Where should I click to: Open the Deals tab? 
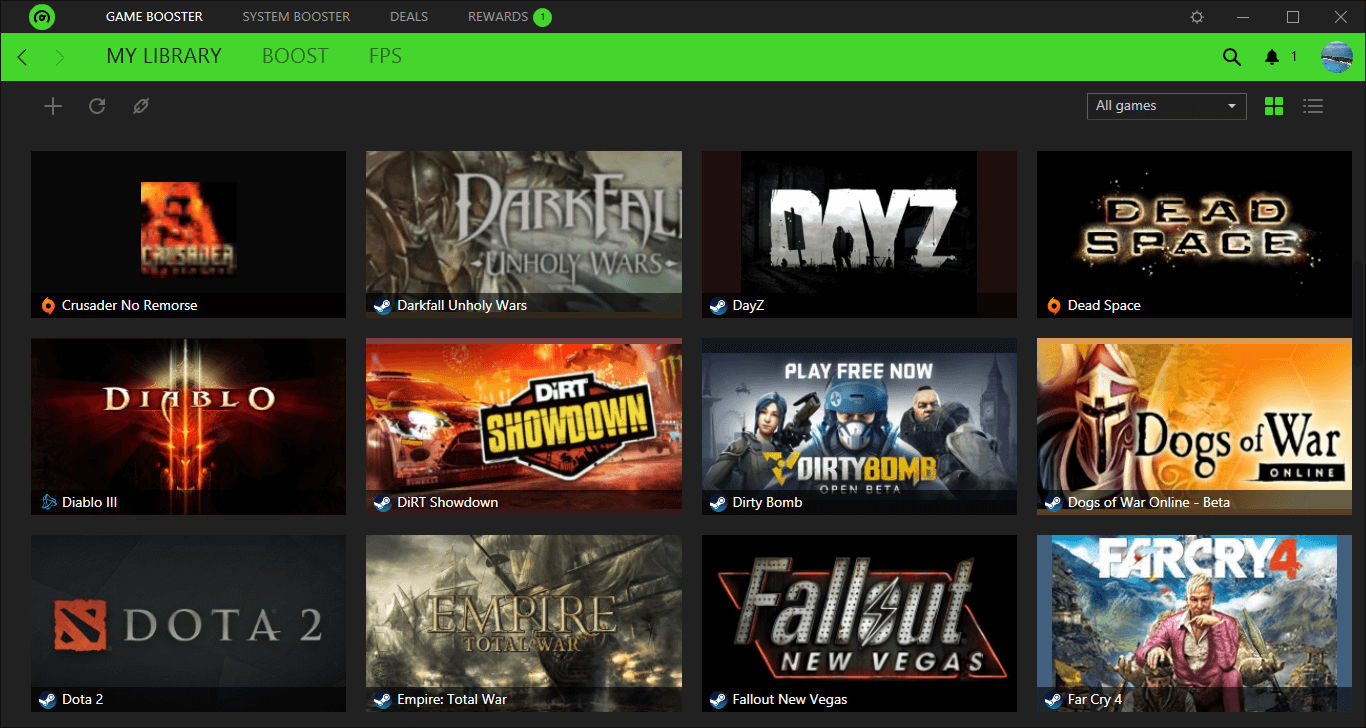[x=409, y=17]
